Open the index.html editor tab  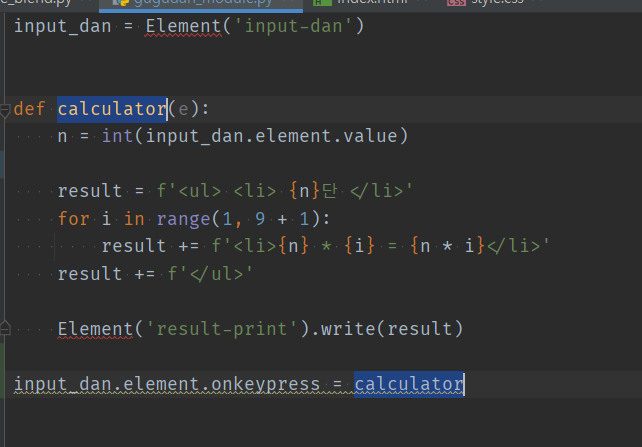[x=372, y=2]
